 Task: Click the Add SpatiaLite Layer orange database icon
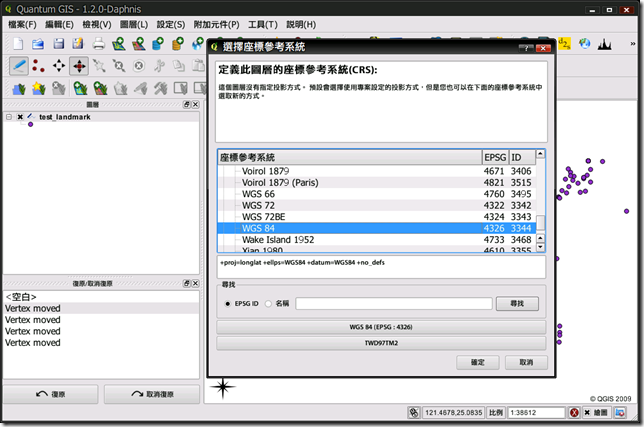point(178,44)
